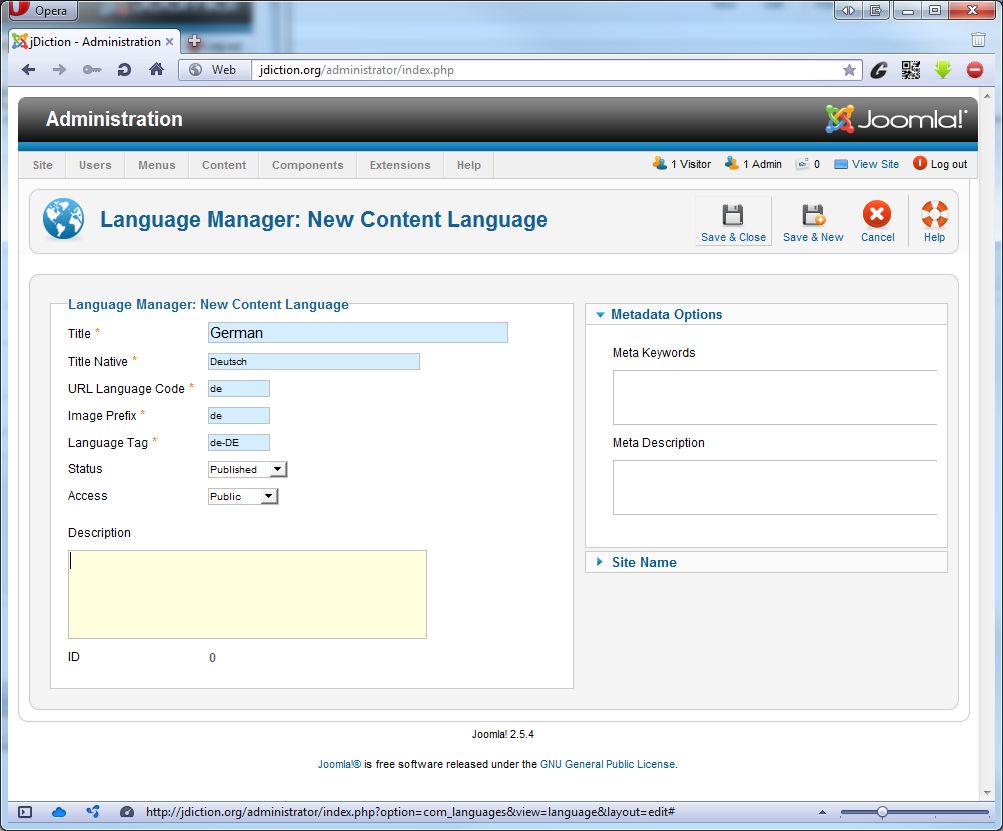Bookmark page using the star icon
The width and height of the screenshot is (1003, 831).
click(849, 70)
